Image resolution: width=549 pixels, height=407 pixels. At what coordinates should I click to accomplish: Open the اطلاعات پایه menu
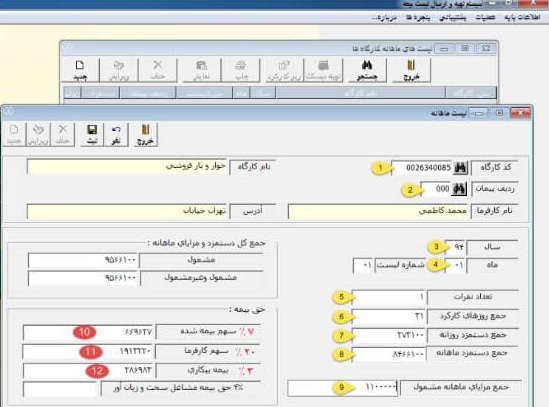tap(522, 17)
